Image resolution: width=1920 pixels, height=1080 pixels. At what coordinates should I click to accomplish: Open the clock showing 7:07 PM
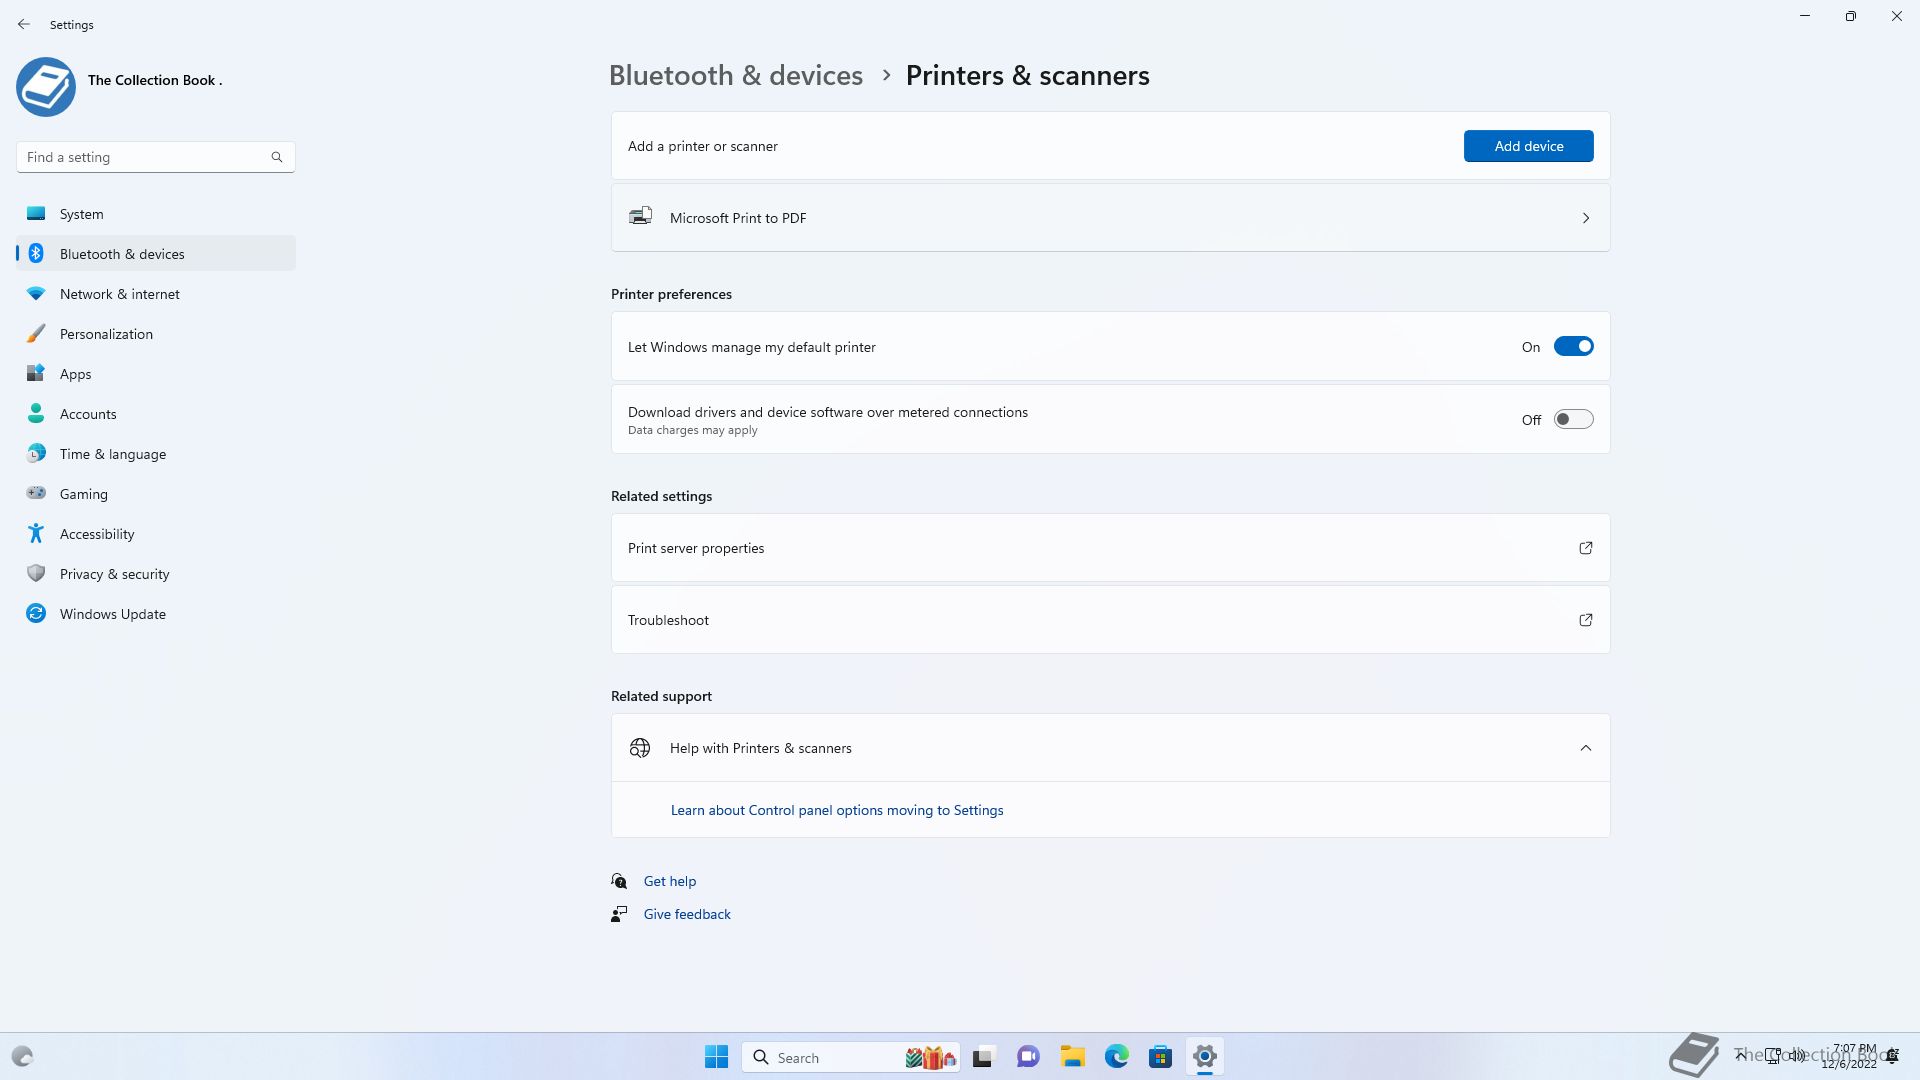click(x=1848, y=1056)
